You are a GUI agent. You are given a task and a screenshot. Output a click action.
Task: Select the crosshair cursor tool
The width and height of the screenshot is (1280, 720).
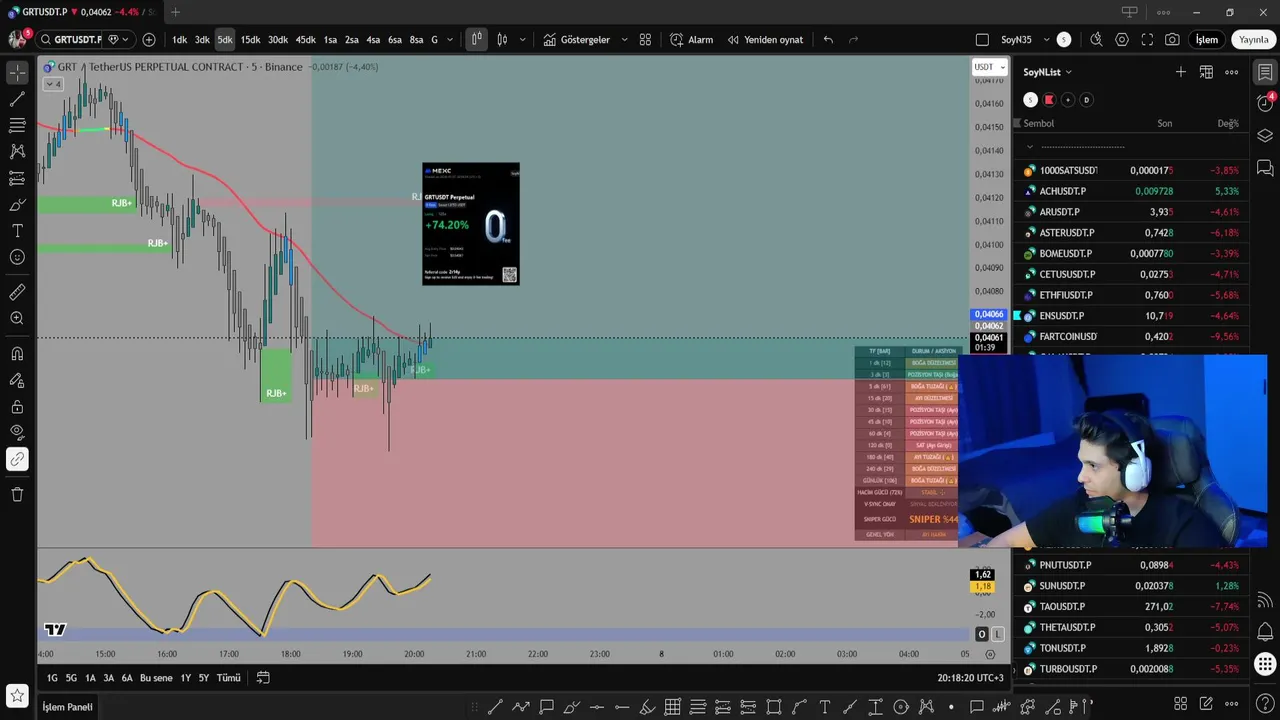17,73
